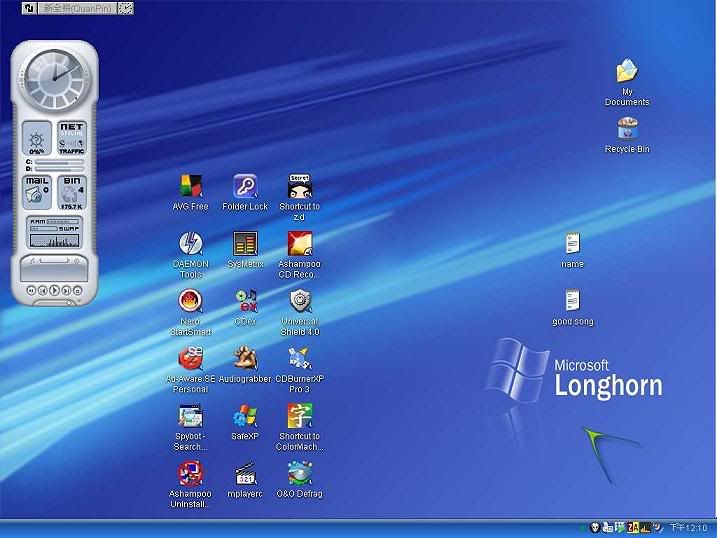Open ZoneAlarm ZA tray icon
The height and width of the screenshot is (538, 717).
633,527
